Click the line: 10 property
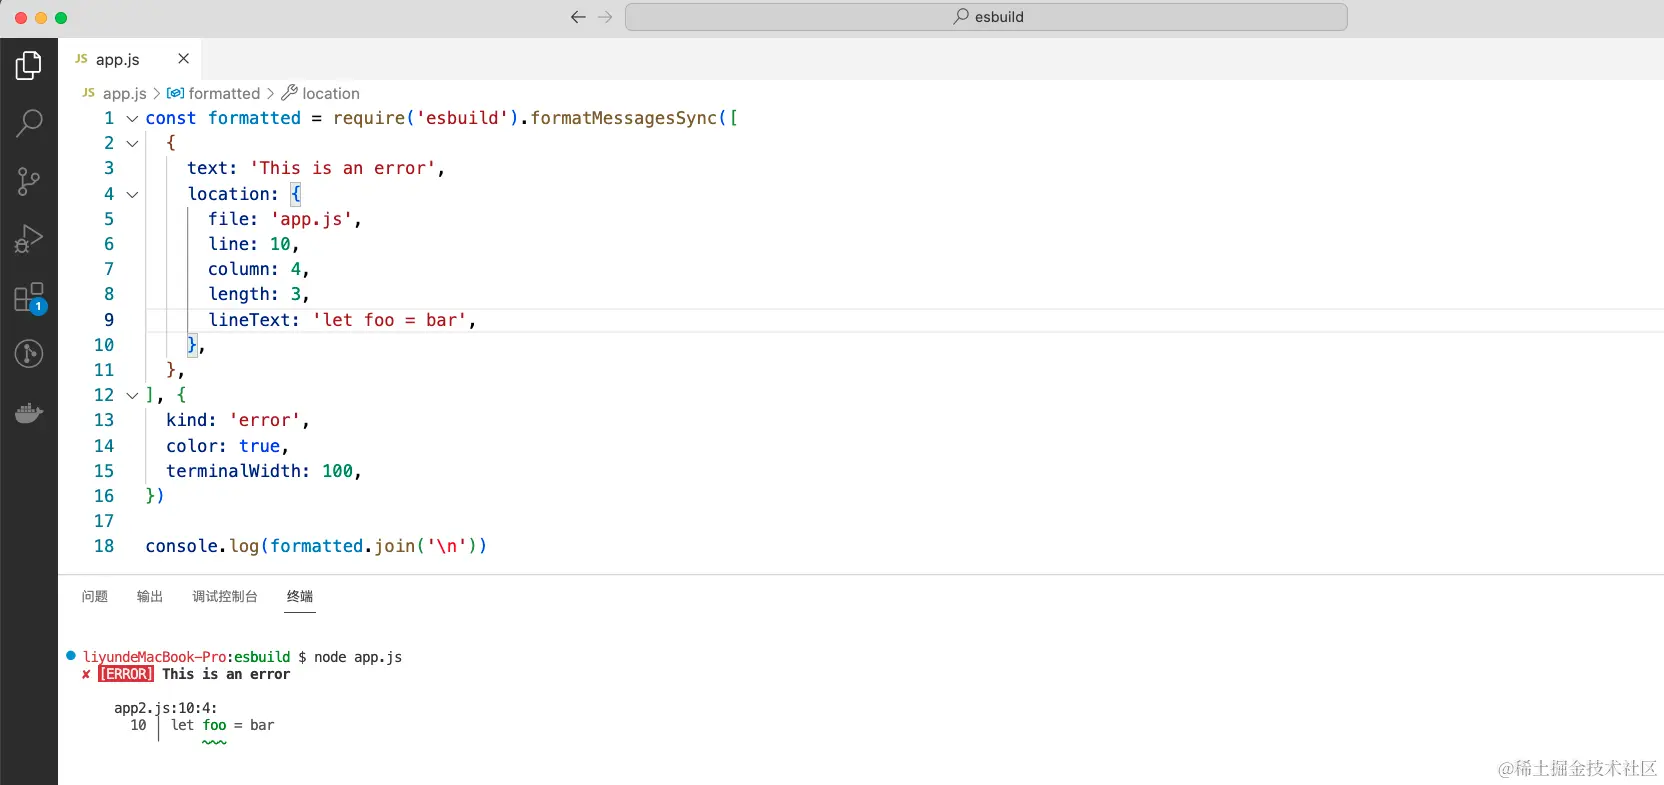The height and width of the screenshot is (785, 1664). coord(254,244)
